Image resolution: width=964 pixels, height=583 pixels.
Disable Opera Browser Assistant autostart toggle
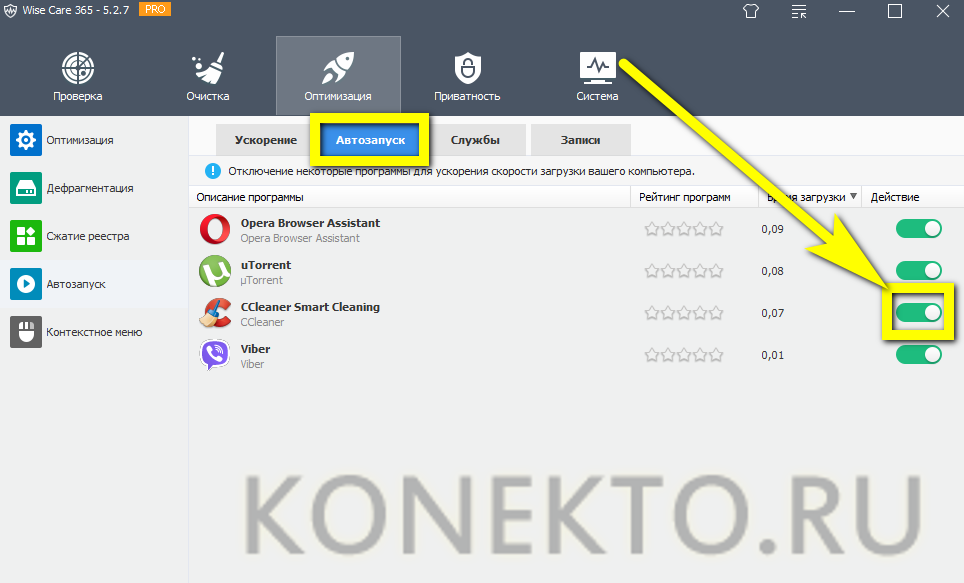pos(918,229)
